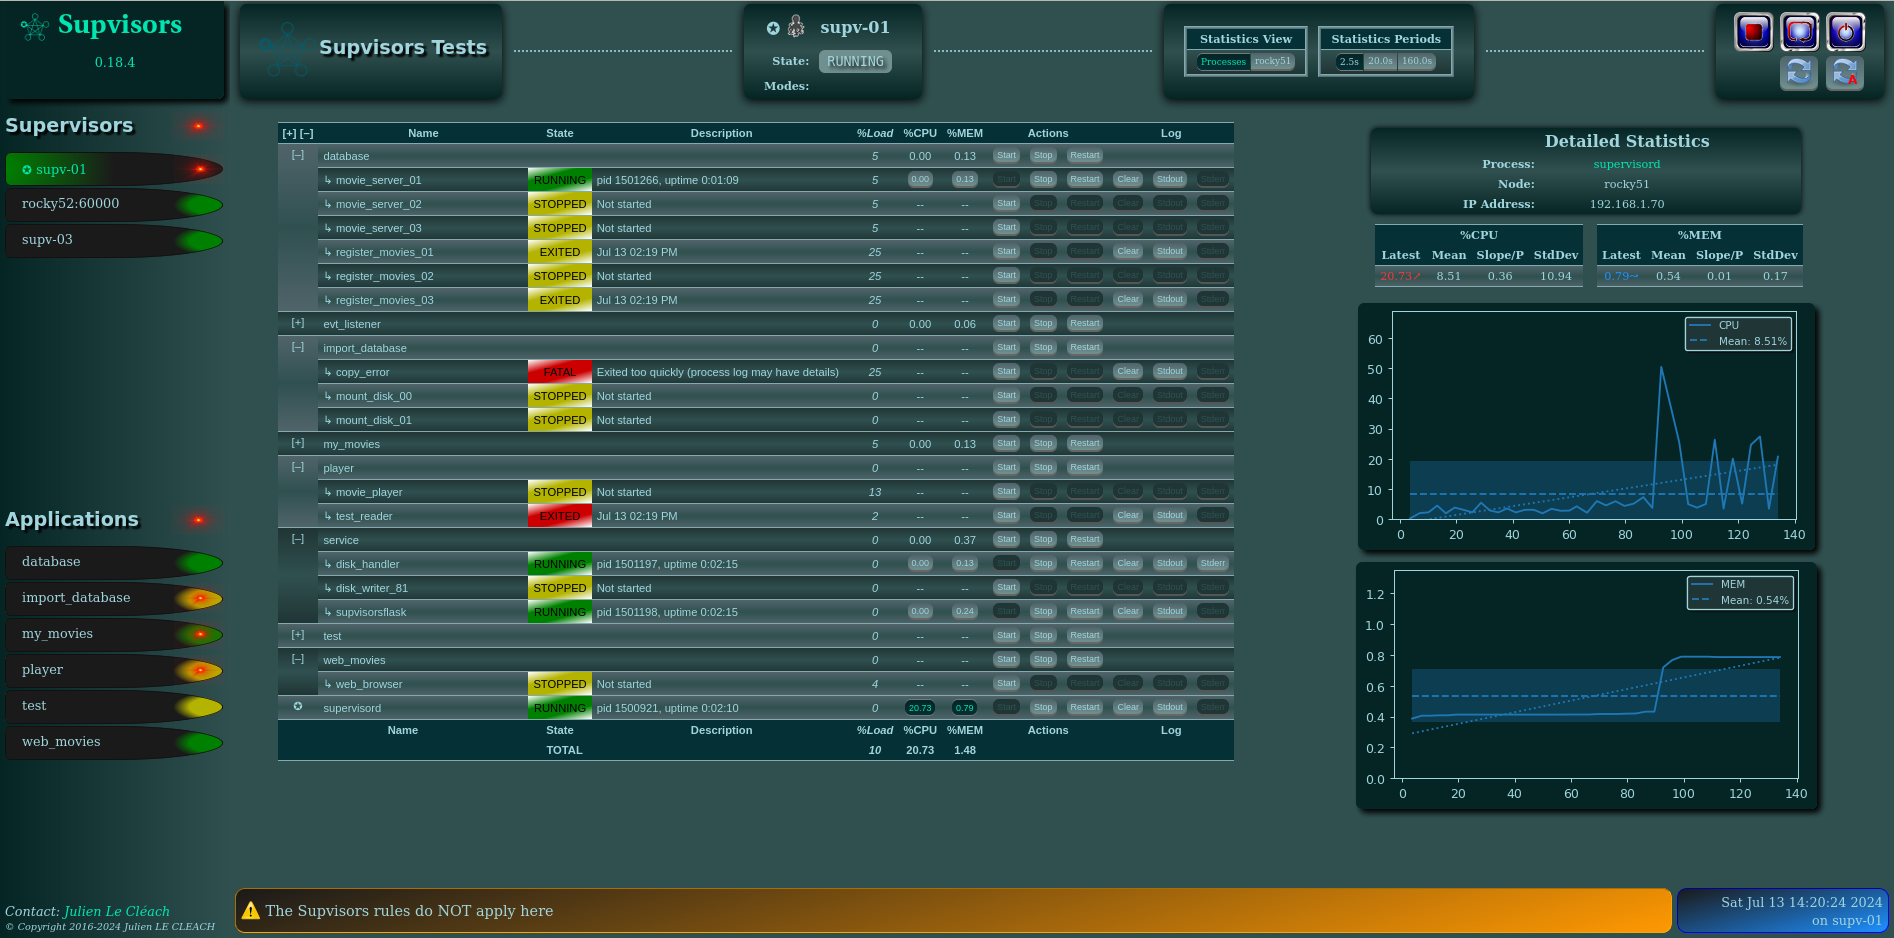1894x938 pixels.
Task: Collapse the player application group
Action: pos(297,467)
